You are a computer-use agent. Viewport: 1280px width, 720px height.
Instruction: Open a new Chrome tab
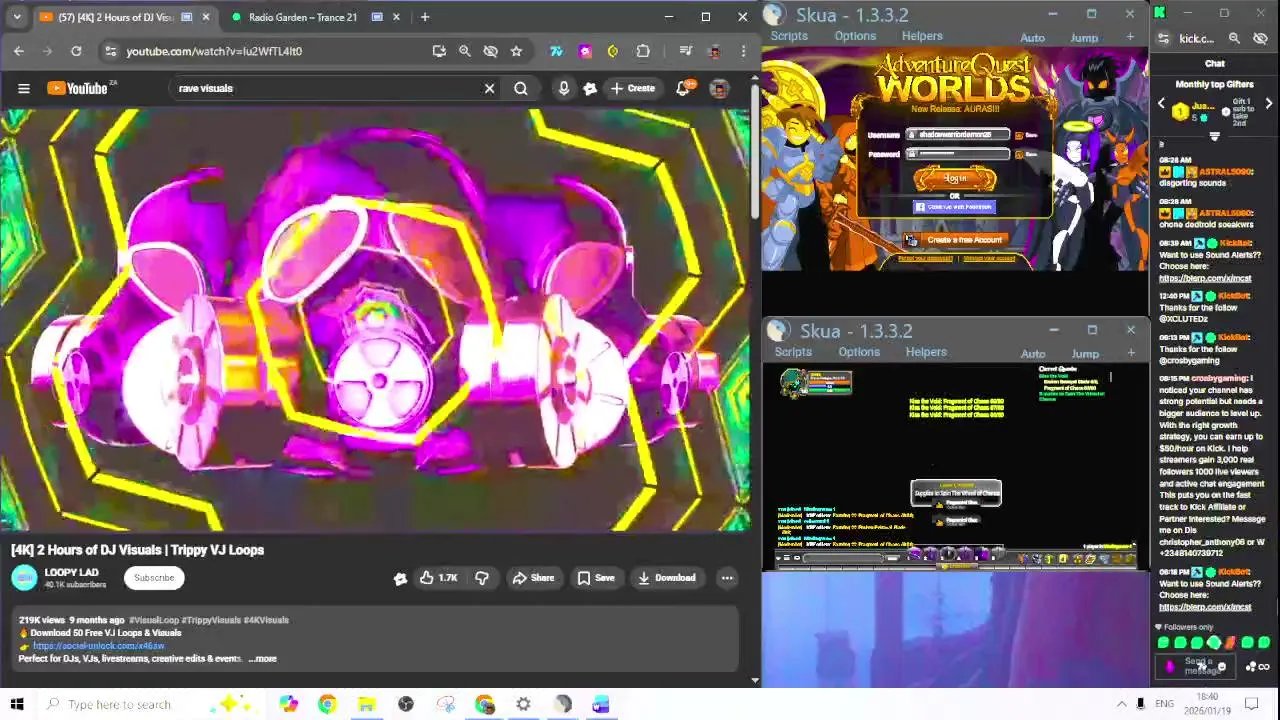[425, 17]
